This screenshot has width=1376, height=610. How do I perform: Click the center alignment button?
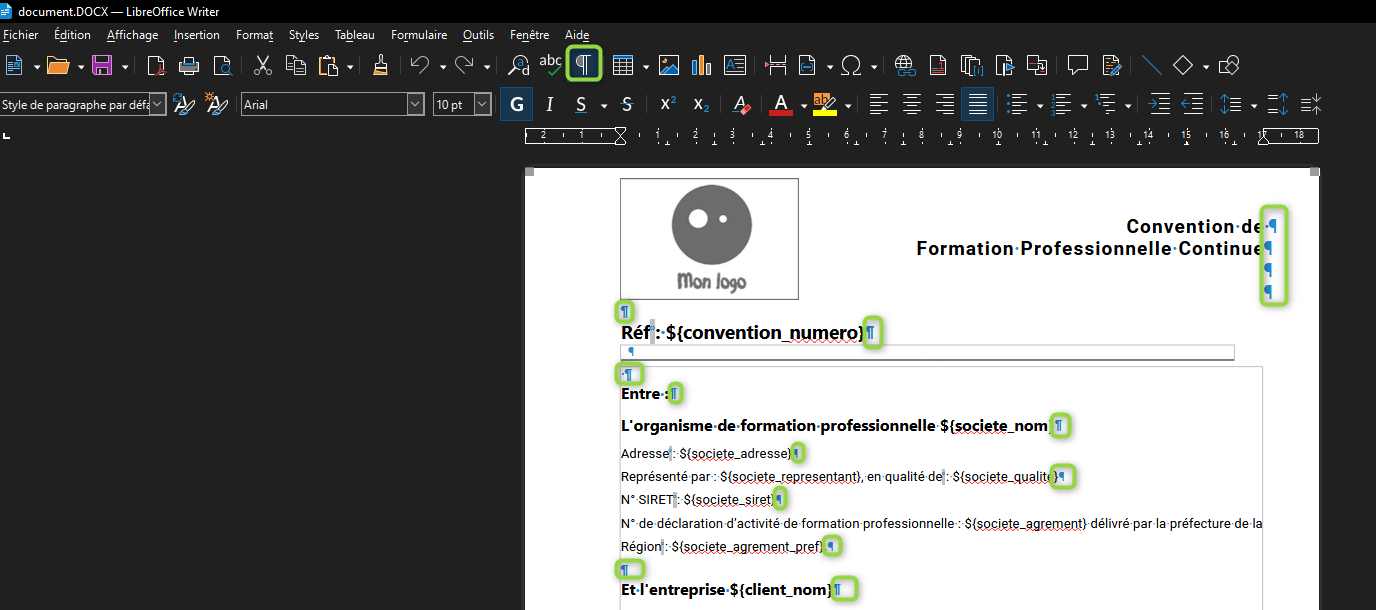coord(912,104)
